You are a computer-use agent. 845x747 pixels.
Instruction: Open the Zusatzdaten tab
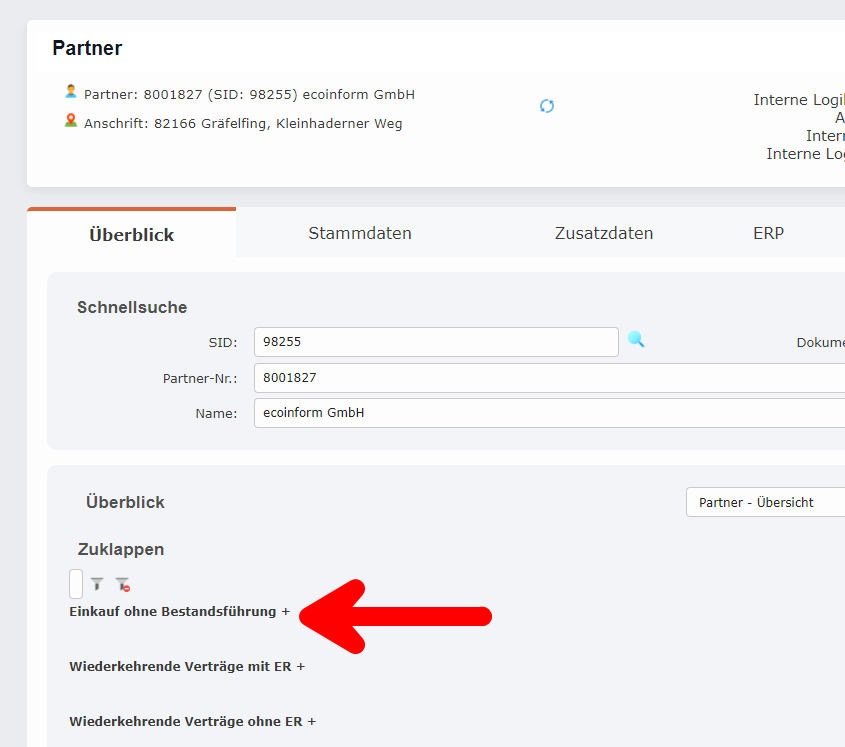click(x=604, y=232)
